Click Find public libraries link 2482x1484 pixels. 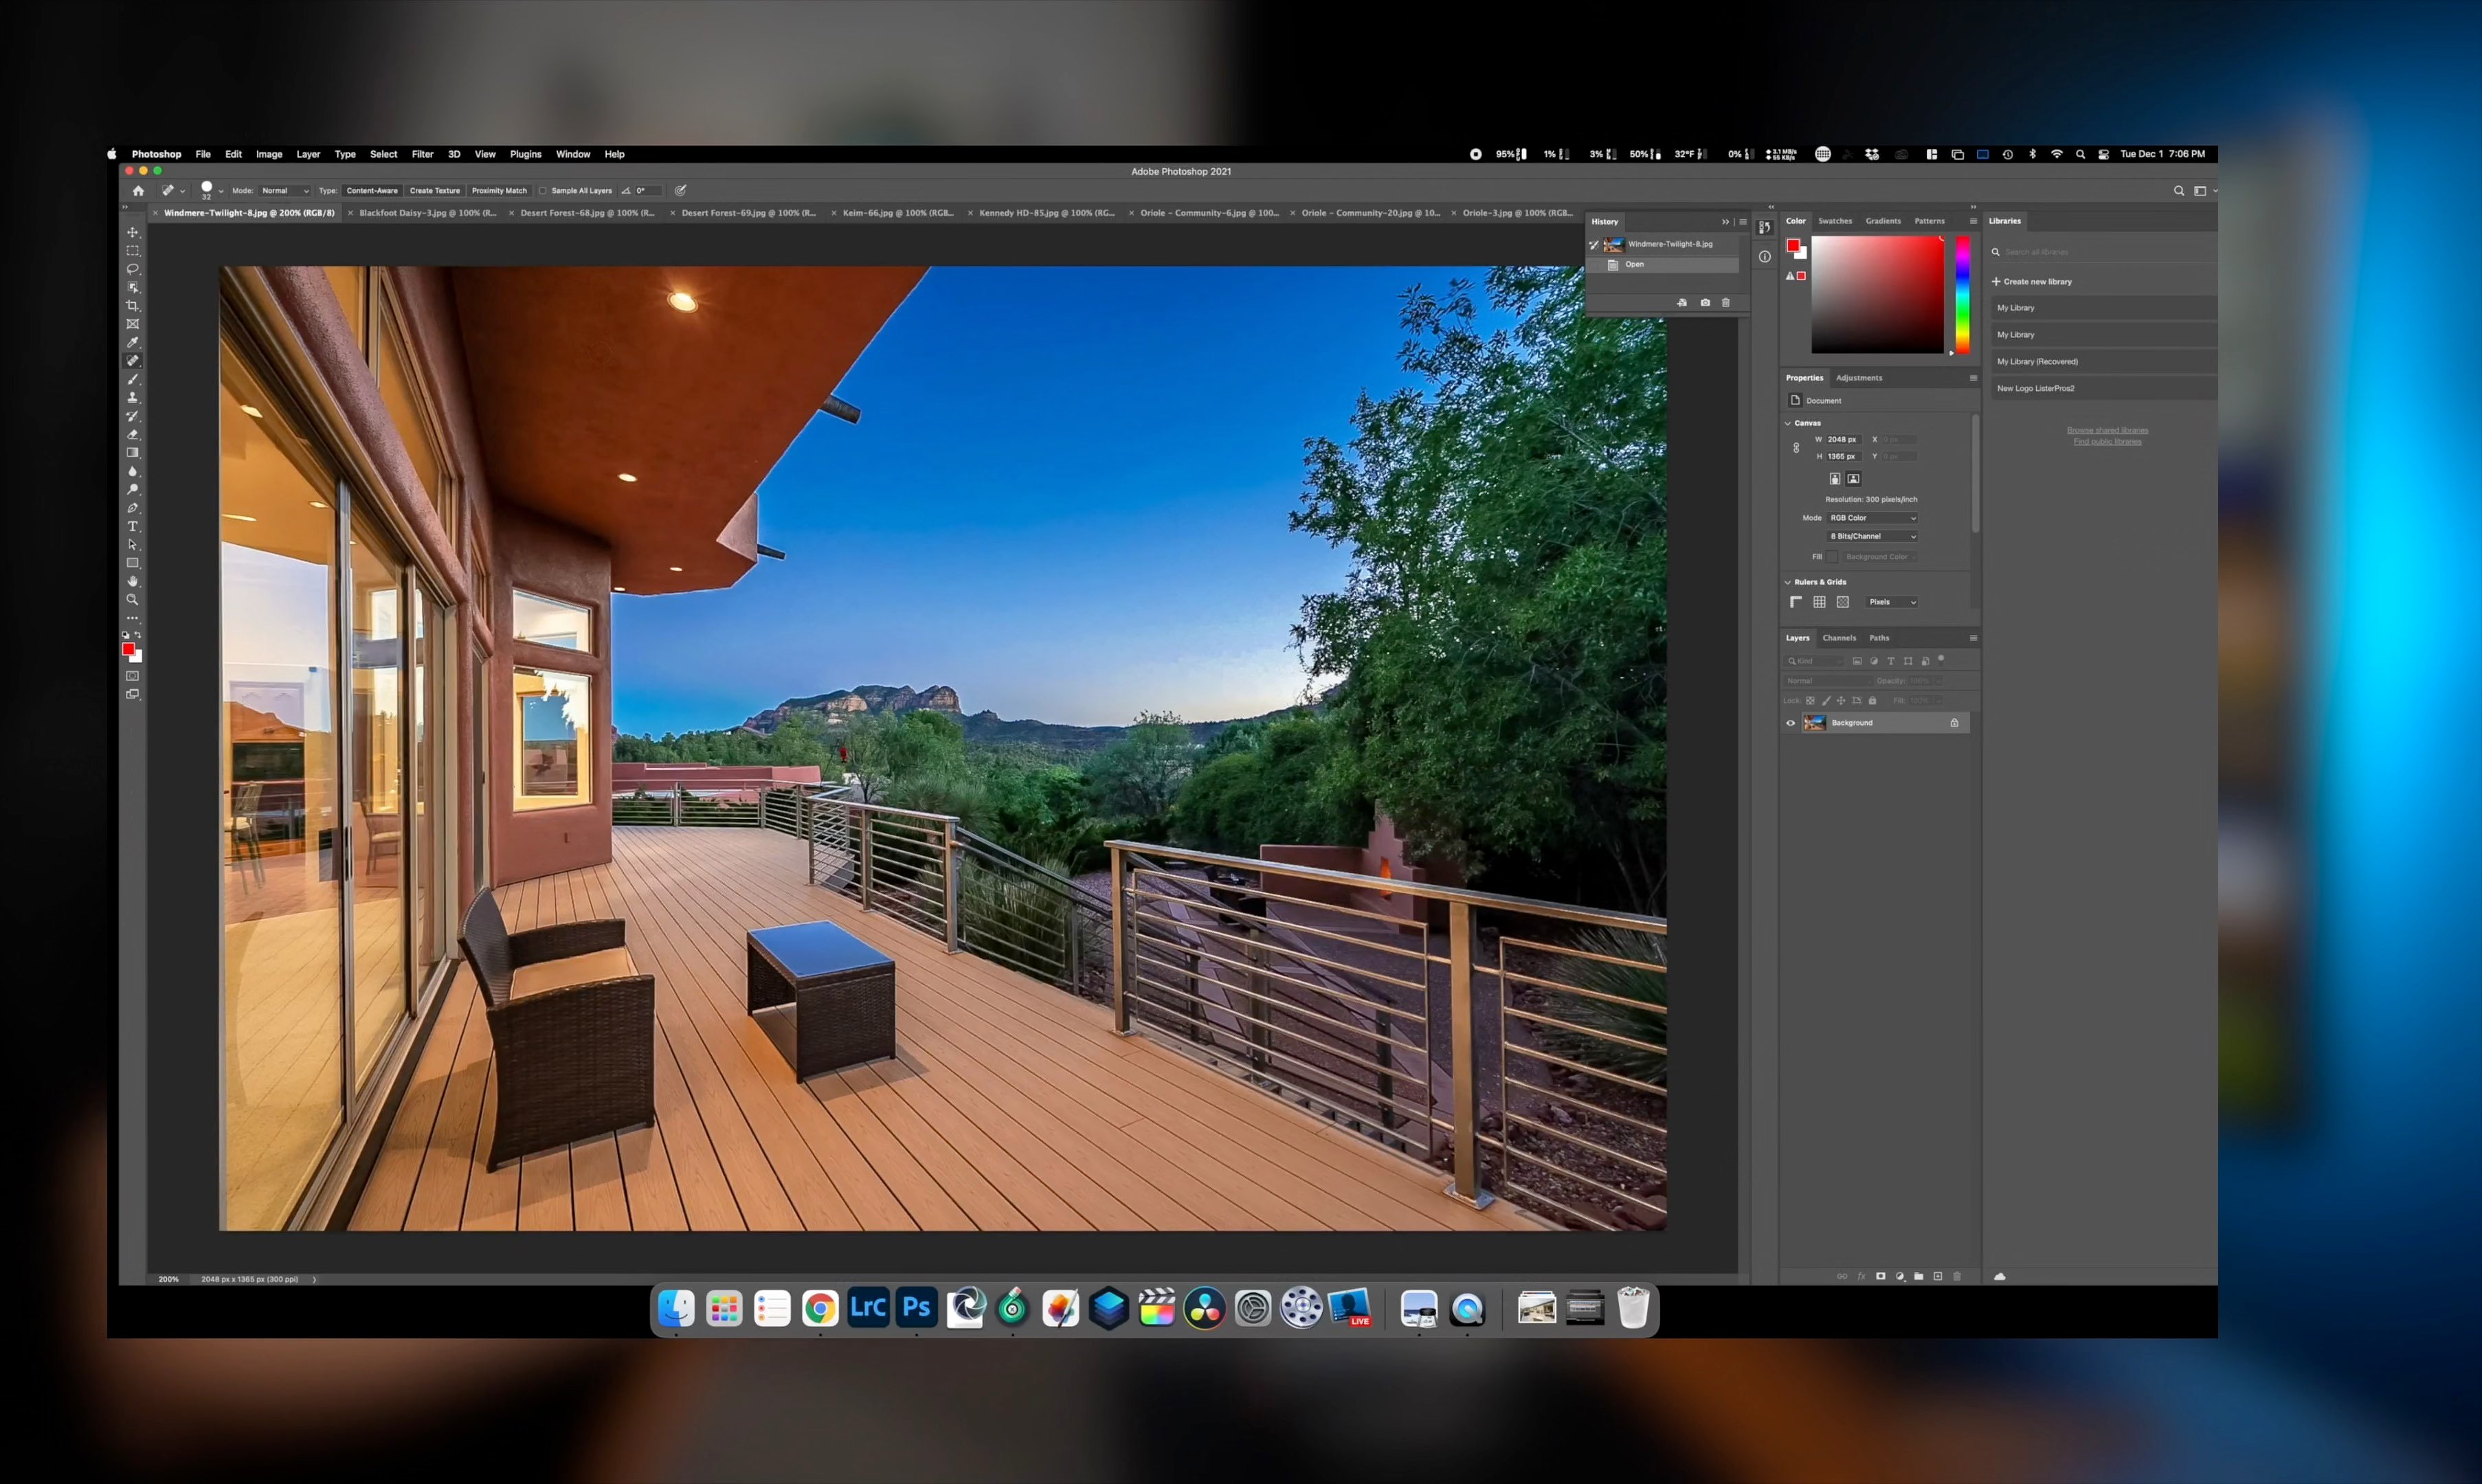click(2107, 442)
